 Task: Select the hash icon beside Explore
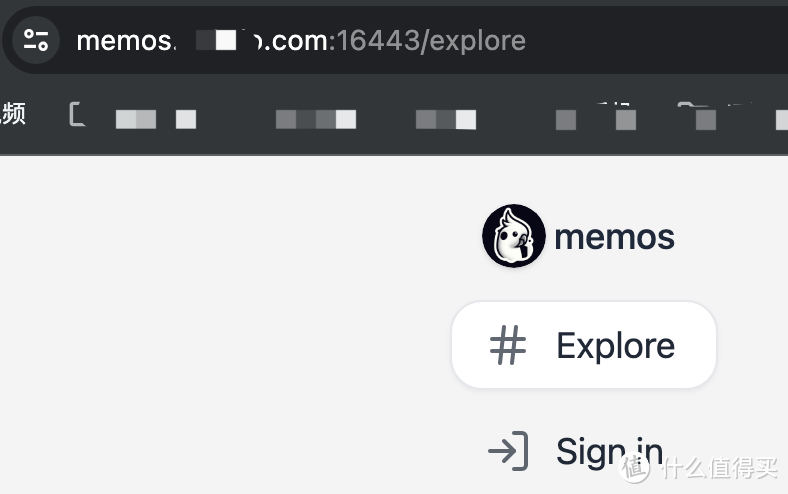(508, 345)
